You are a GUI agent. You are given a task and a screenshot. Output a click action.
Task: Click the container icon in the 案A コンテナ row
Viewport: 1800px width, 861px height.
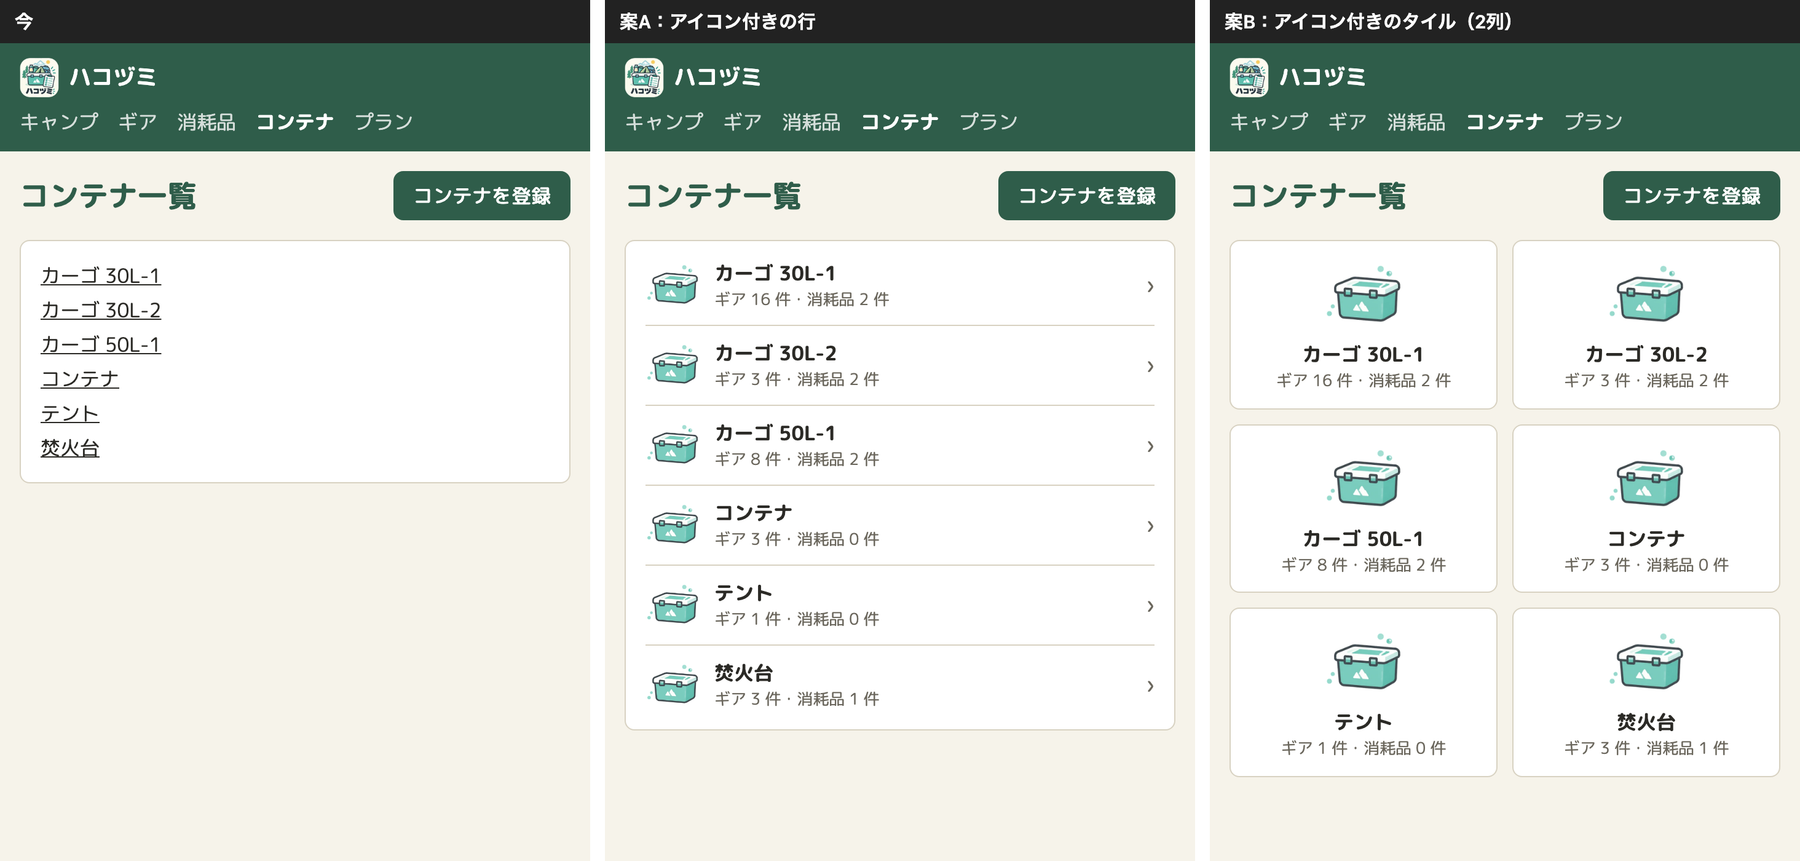click(673, 525)
